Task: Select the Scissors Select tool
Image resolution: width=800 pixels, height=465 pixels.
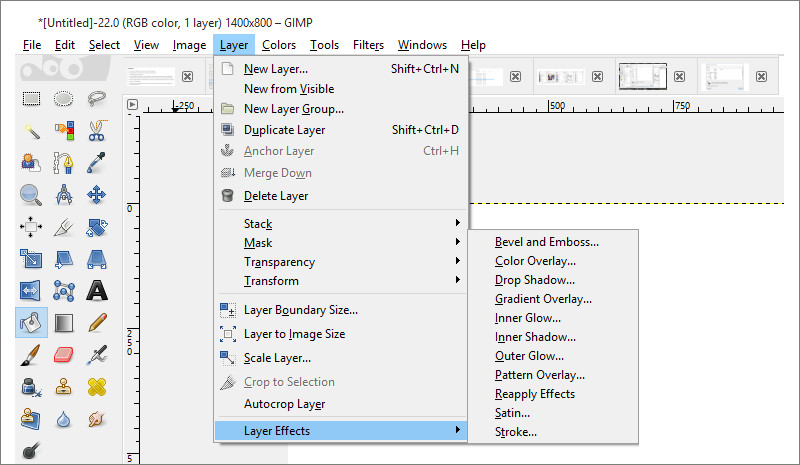Action: pyautogui.click(x=97, y=130)
